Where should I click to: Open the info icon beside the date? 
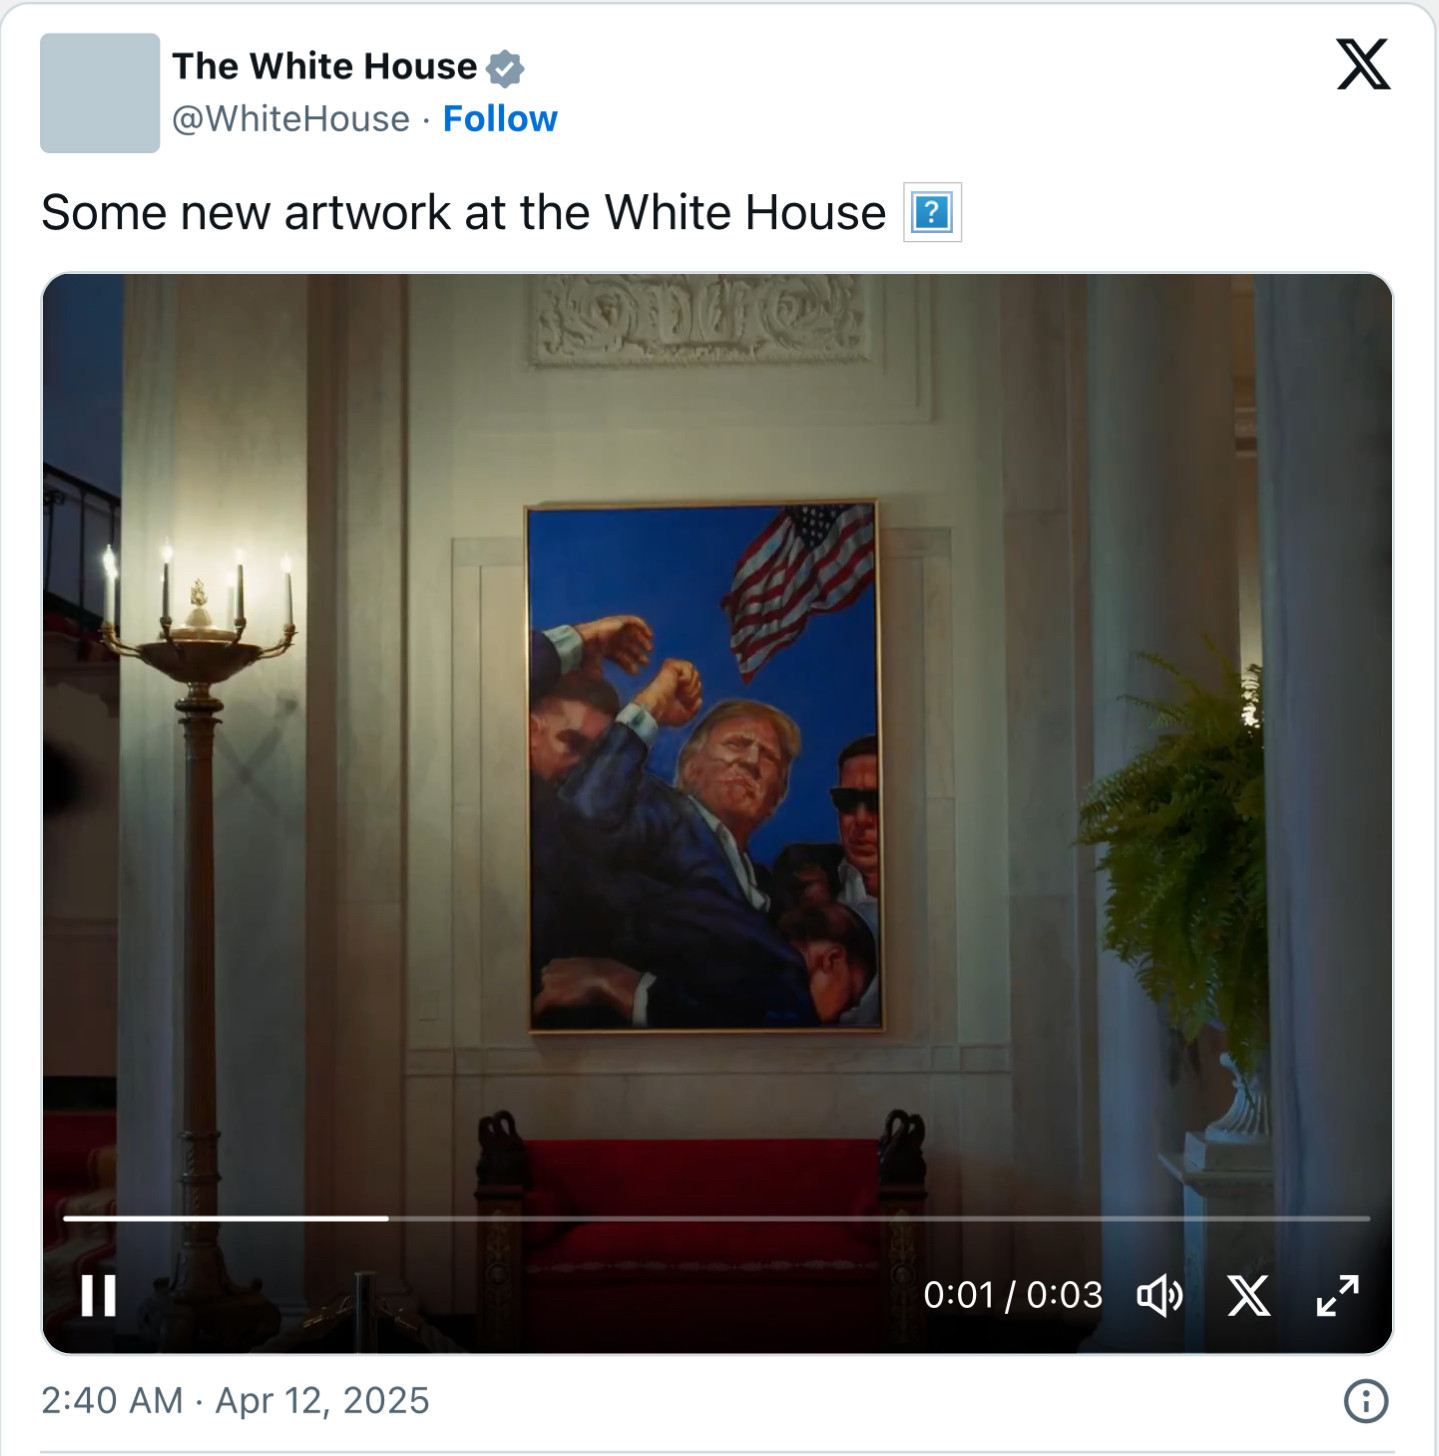tap(1366, 1401)
